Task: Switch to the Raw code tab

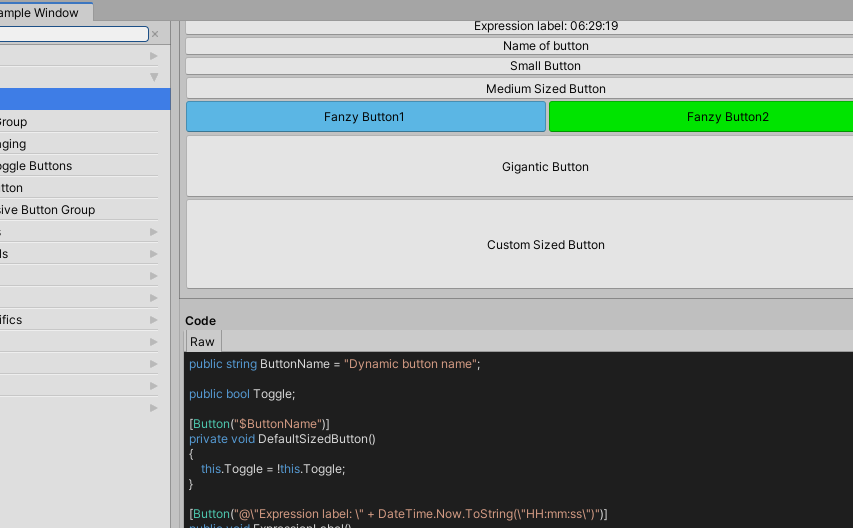Action: (x=202, y=342)
